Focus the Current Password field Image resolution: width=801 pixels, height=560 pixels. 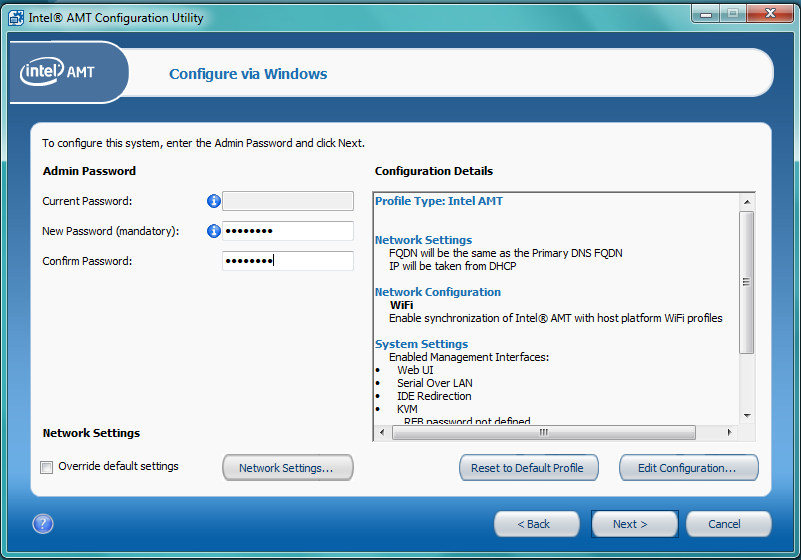coord(288,201)
